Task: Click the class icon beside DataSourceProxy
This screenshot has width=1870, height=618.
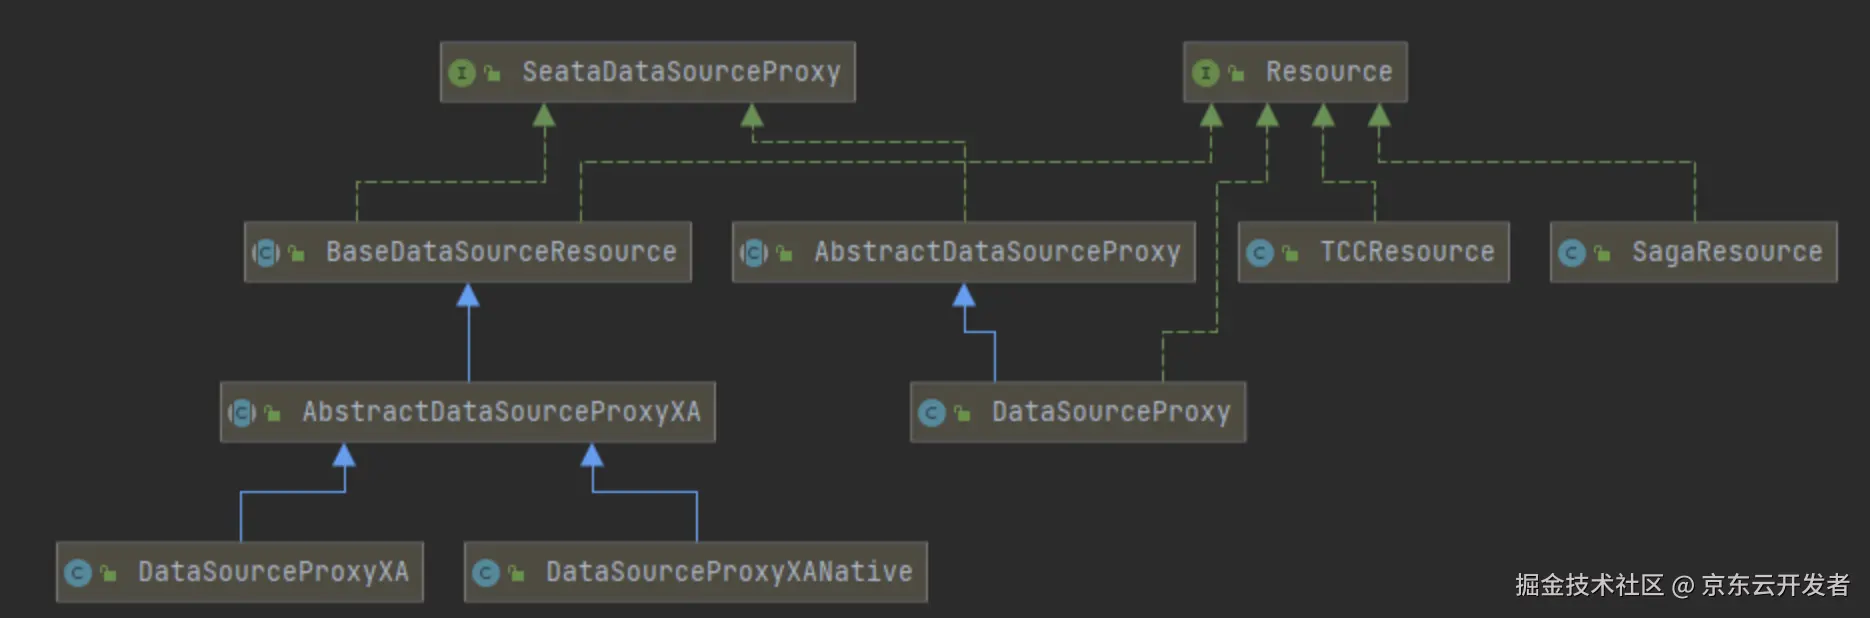Action: tap(932, 412)
